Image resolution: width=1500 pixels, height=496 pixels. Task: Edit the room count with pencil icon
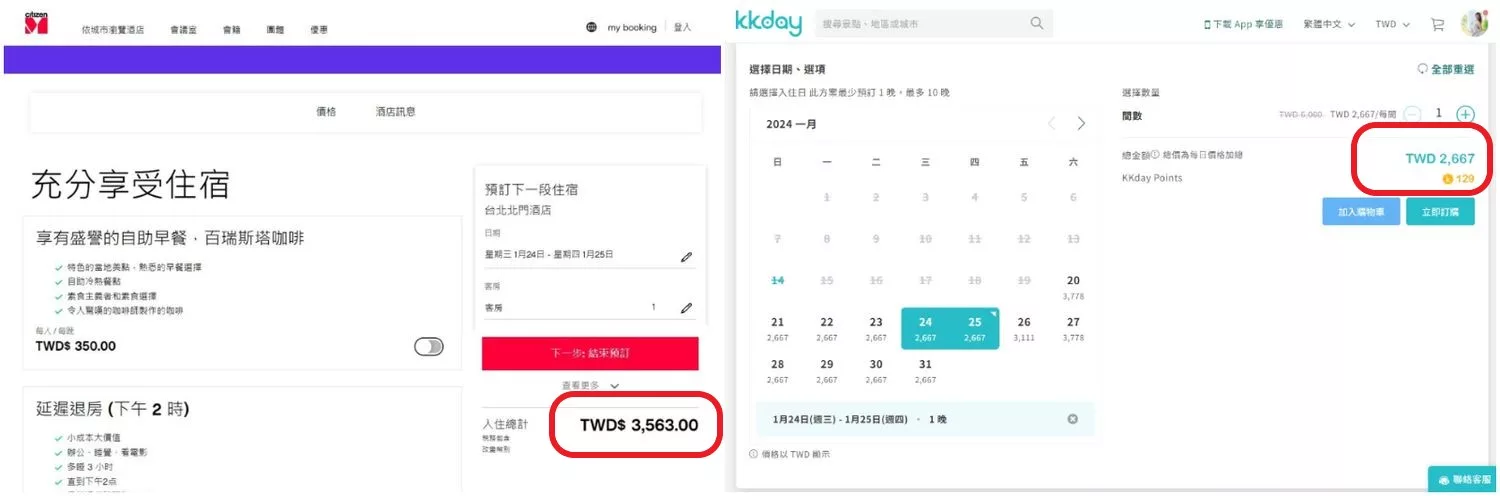click(x=686, y=308)
